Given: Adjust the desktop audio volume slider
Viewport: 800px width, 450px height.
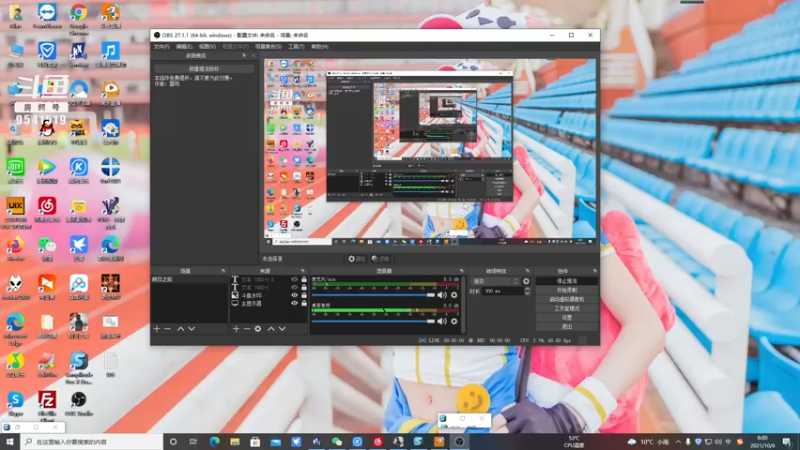Looking at the screenshot, I should pyautogui.click(x=373, y=321).
